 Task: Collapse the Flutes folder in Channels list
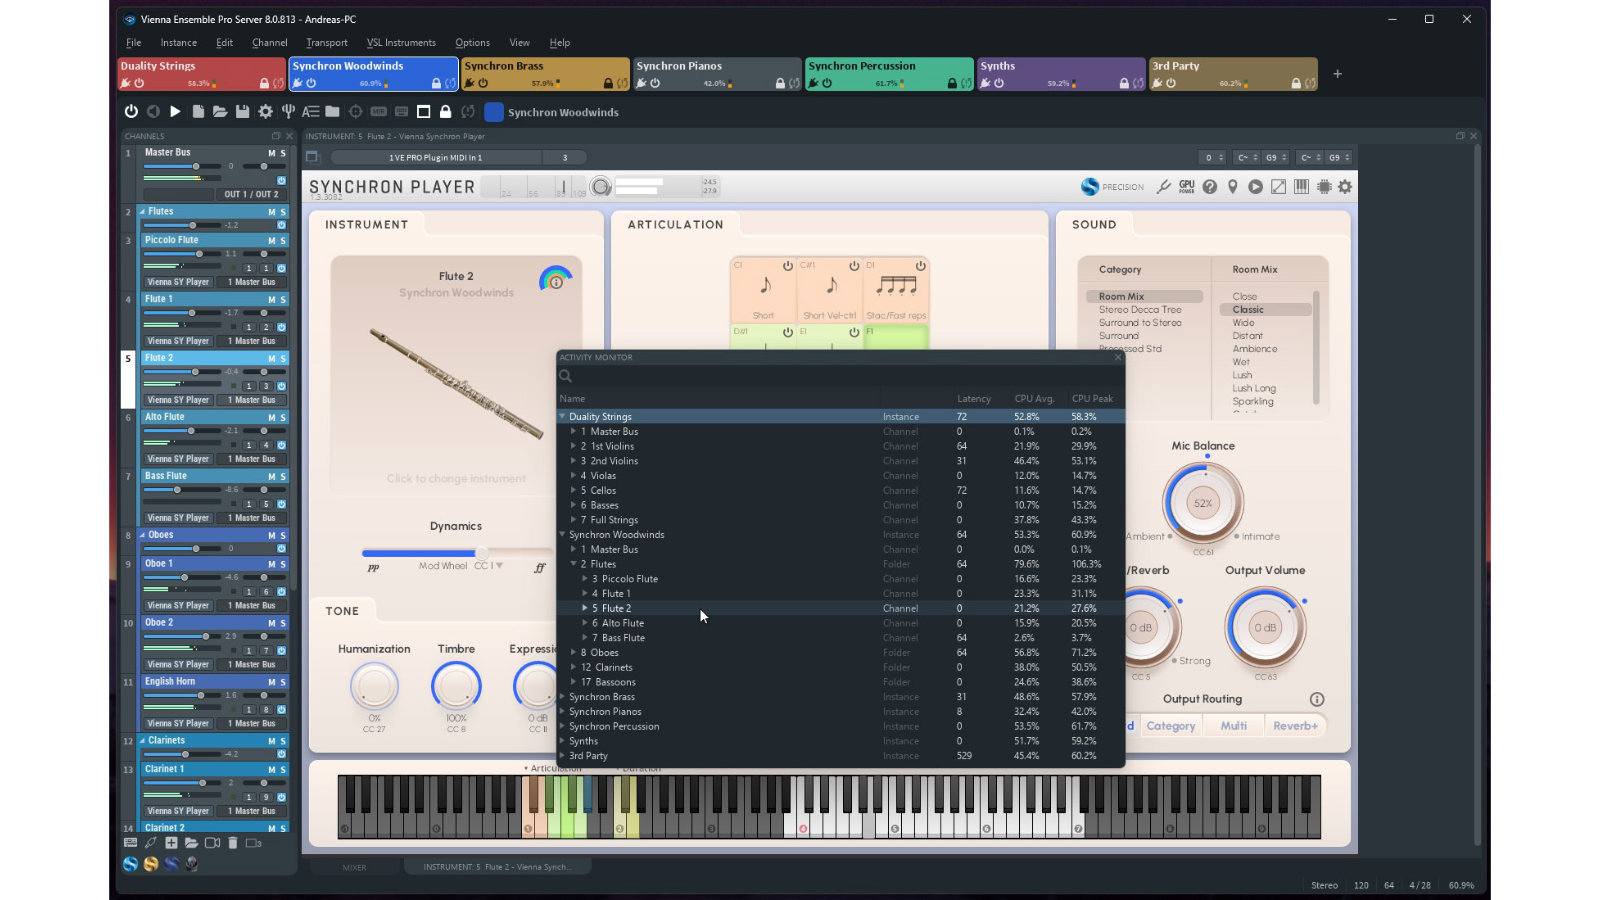[x=142, y=212]
